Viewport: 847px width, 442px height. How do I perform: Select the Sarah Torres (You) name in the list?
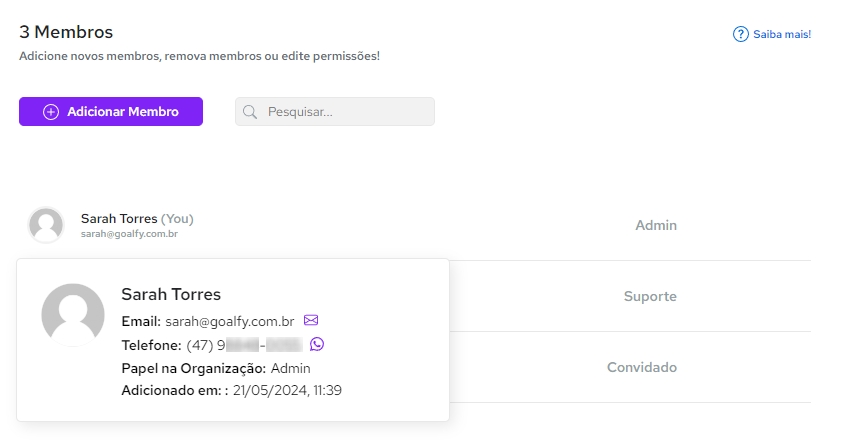pyautogui.click(x=137, y=219)
